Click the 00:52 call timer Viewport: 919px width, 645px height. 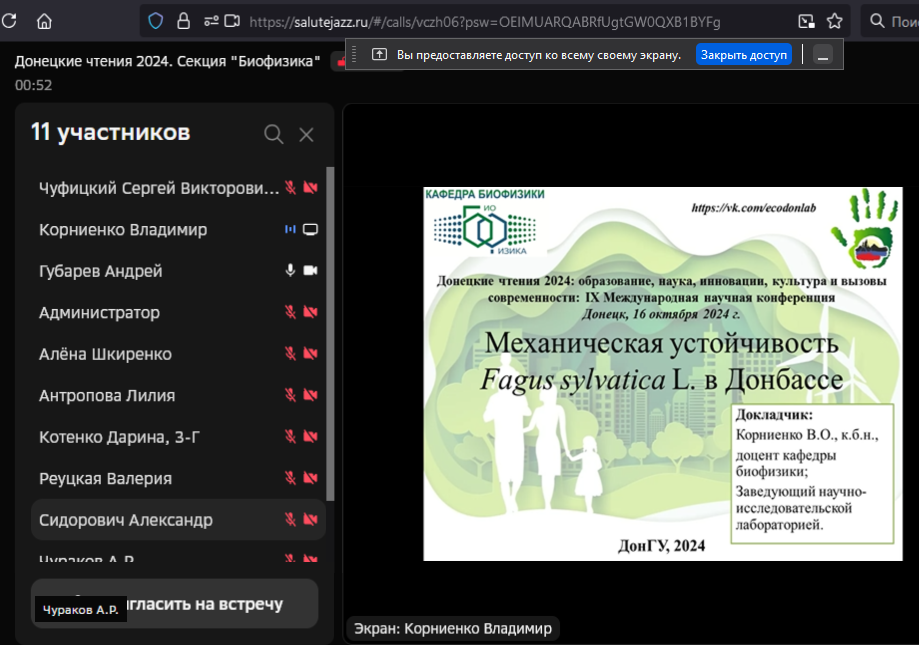(33, 86)
